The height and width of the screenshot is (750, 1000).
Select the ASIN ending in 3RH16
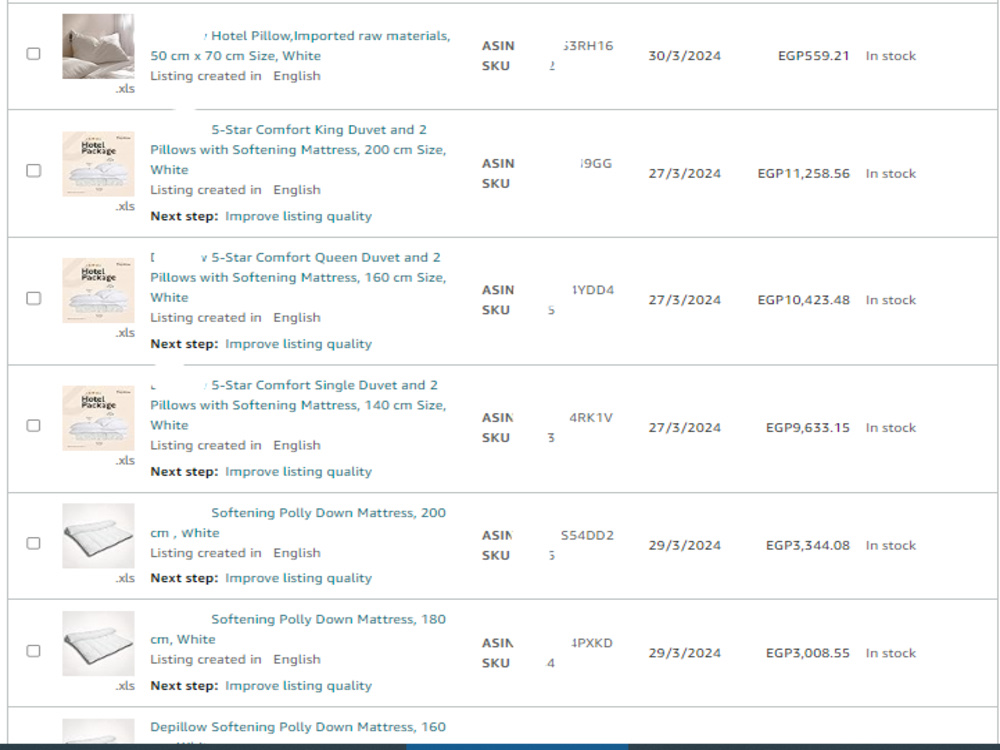click(x=588, y=46)
